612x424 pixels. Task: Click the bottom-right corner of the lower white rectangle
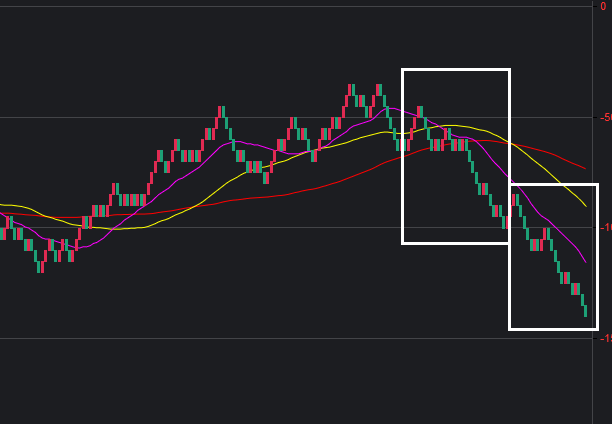[x=596, y=328]
